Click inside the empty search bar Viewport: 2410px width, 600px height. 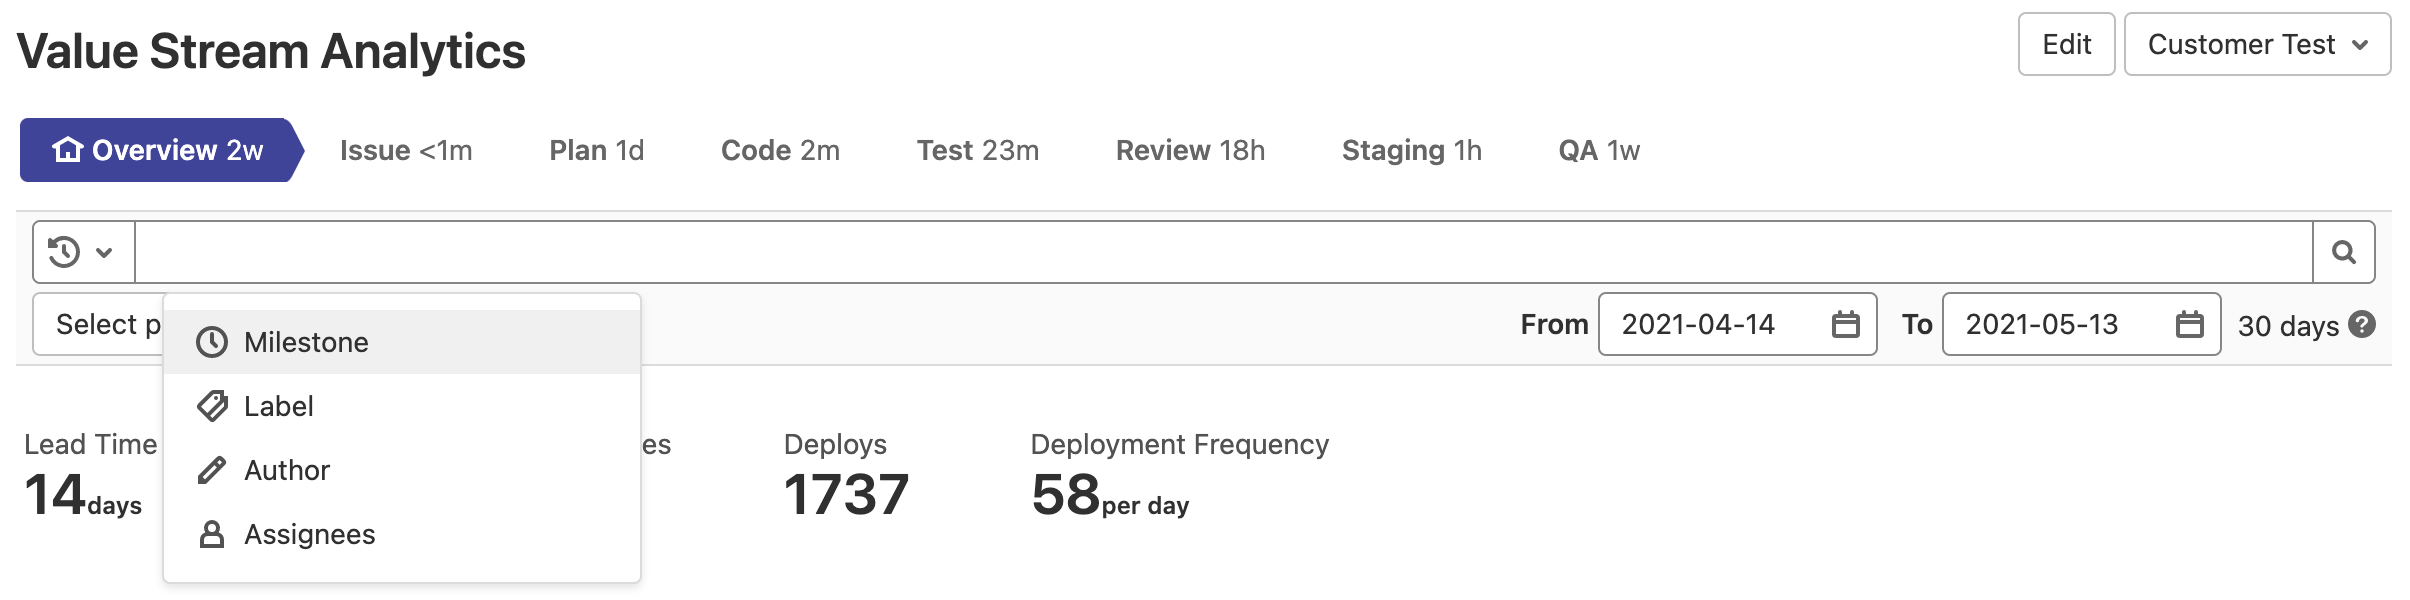tap(1200, 251)
